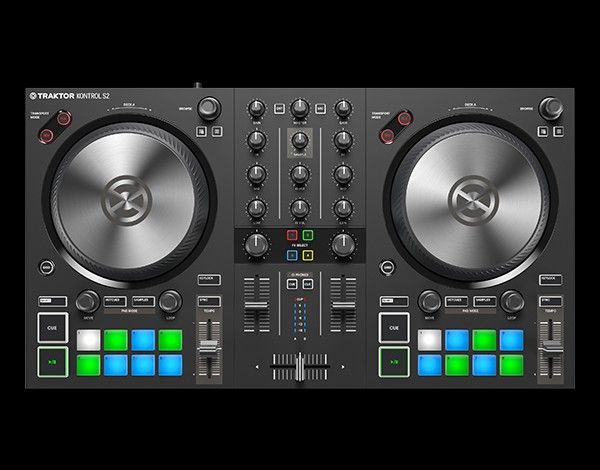Tap second small square button under right BROWSE
600x470 pixels.
click(559, 131)
